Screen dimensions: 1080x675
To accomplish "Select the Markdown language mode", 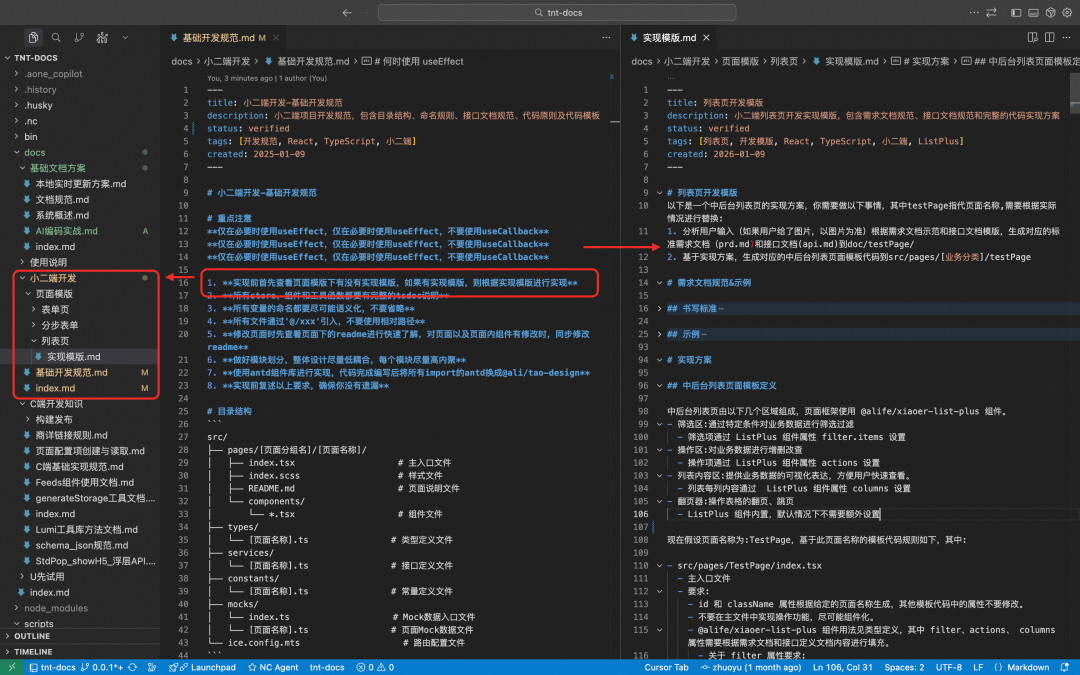I will [1021, 667].
